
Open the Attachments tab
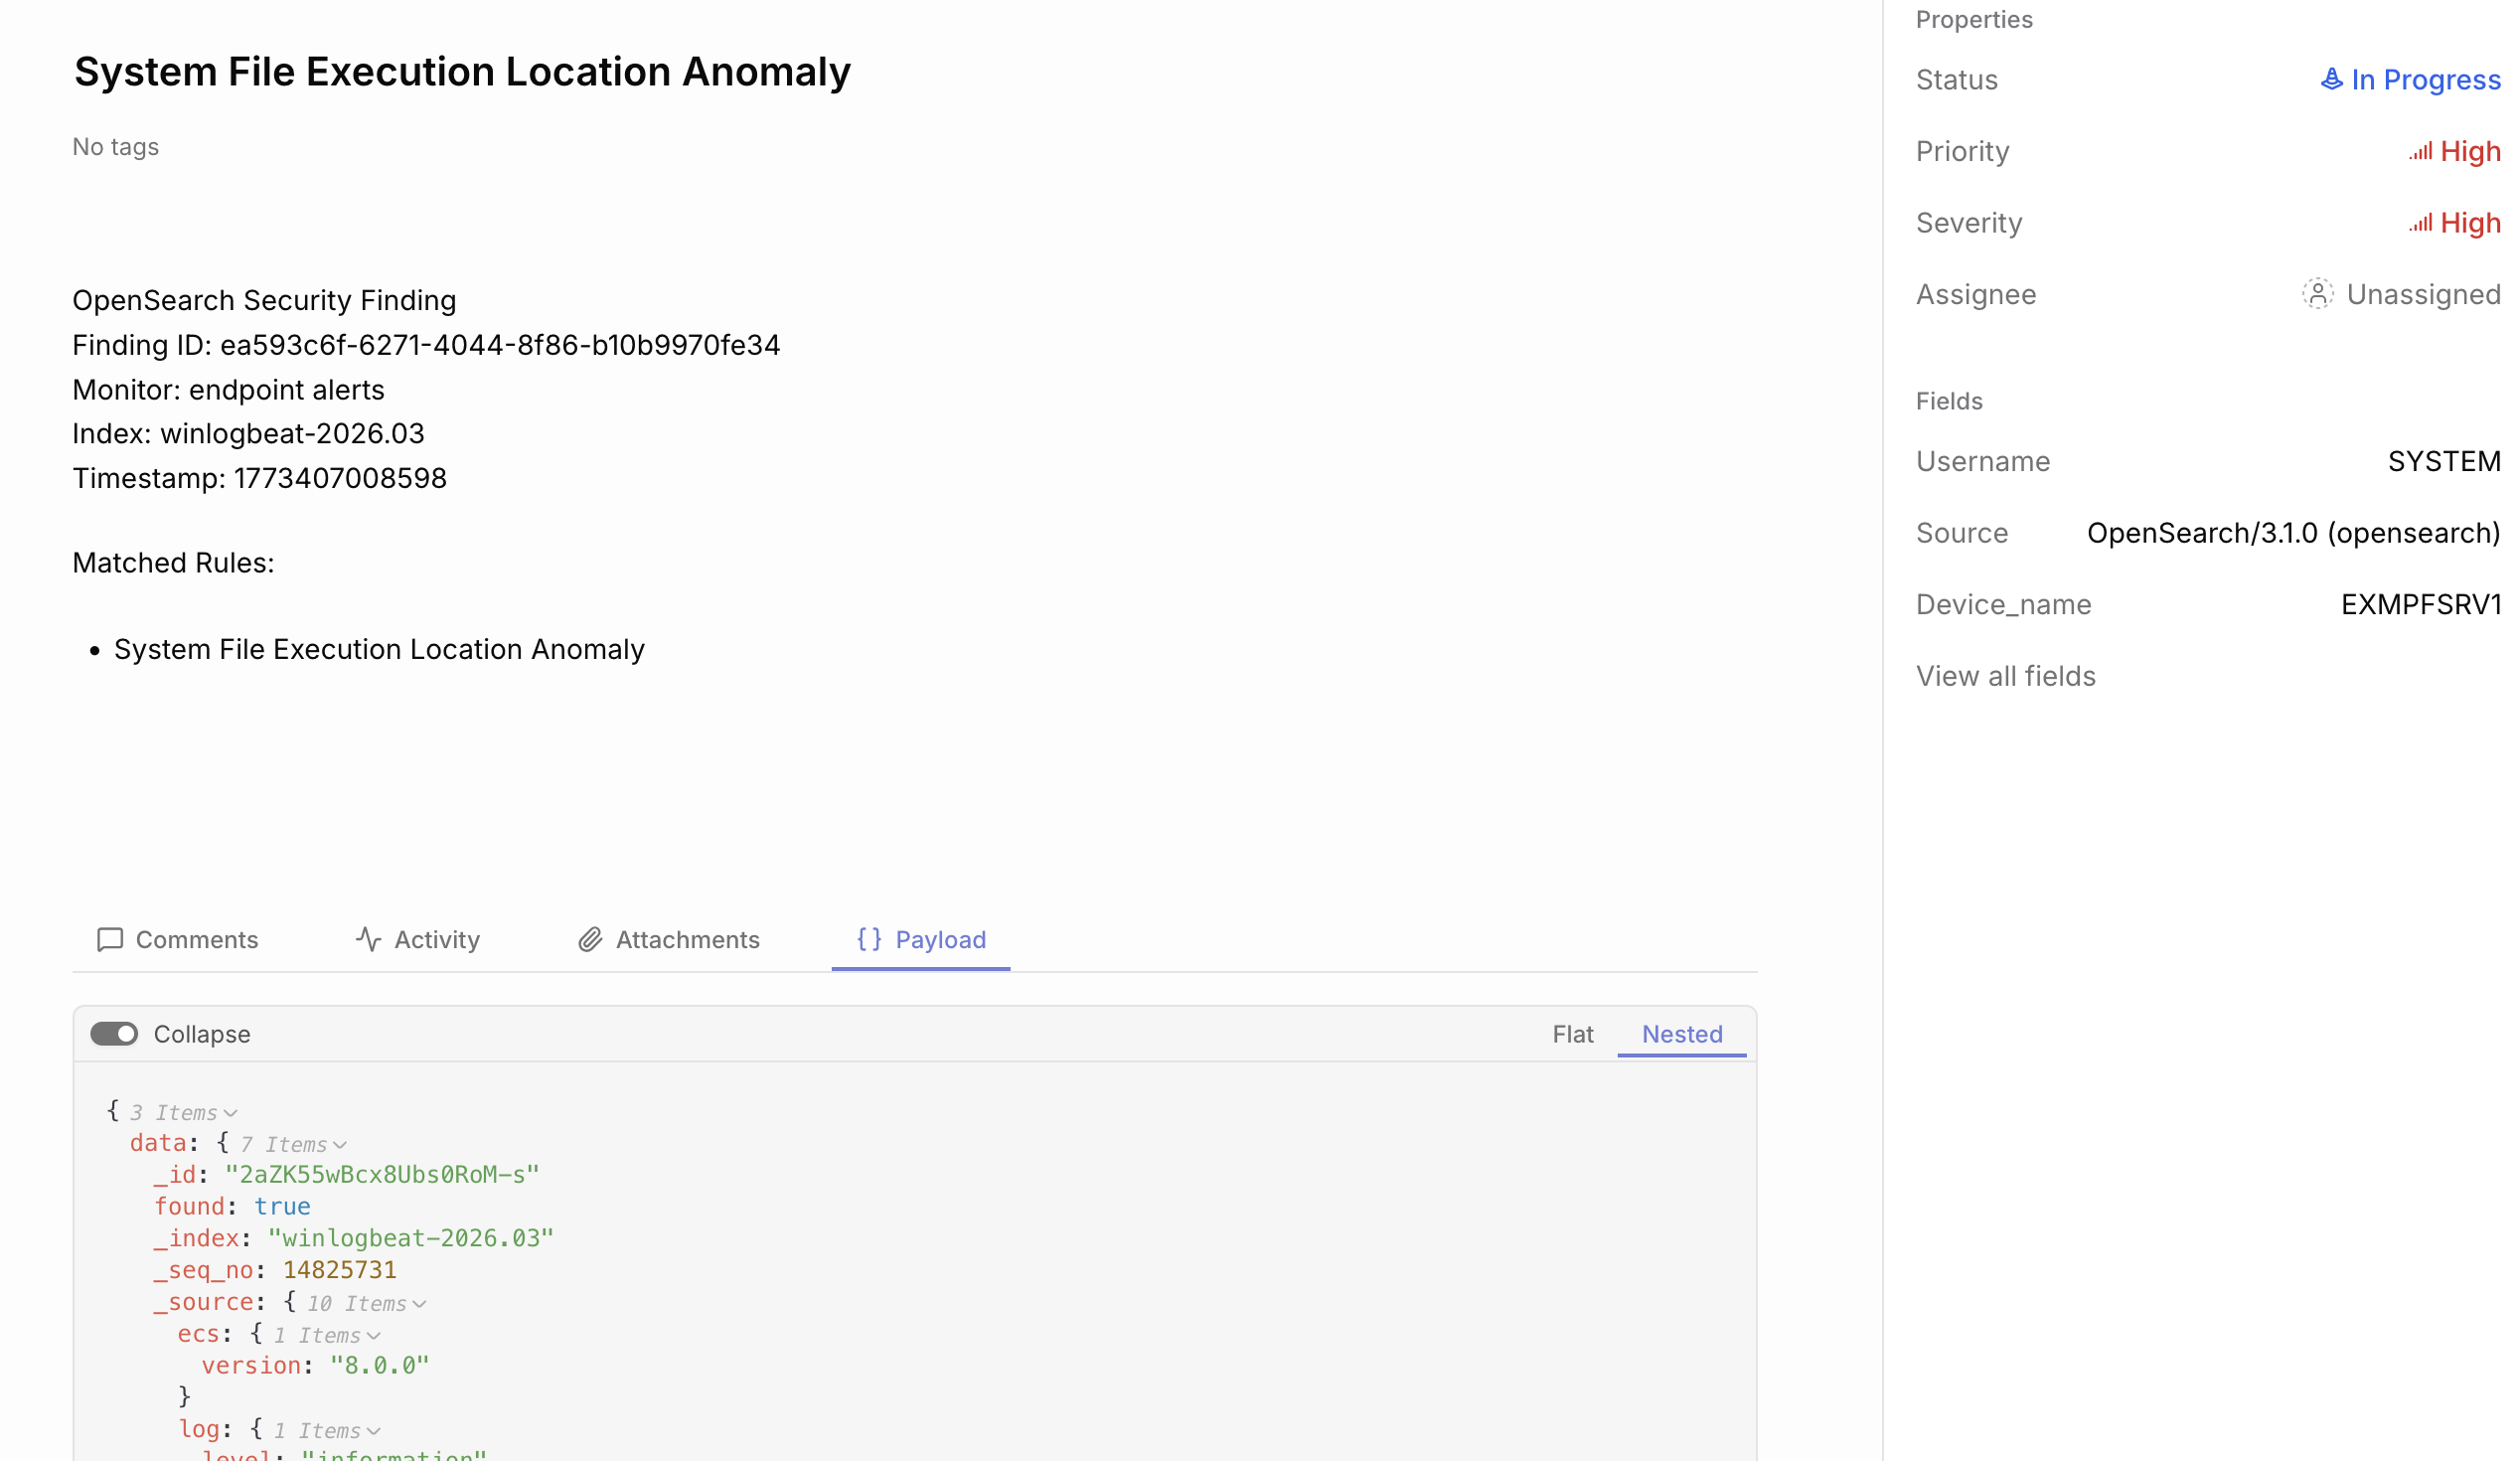tap(687, 940)
